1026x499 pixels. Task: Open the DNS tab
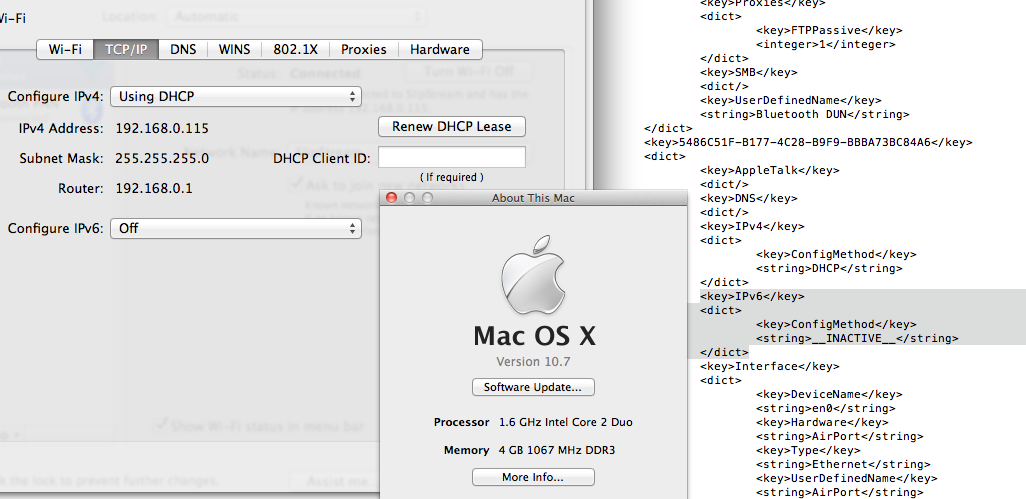pyautogui.click(x=183, y=50)
